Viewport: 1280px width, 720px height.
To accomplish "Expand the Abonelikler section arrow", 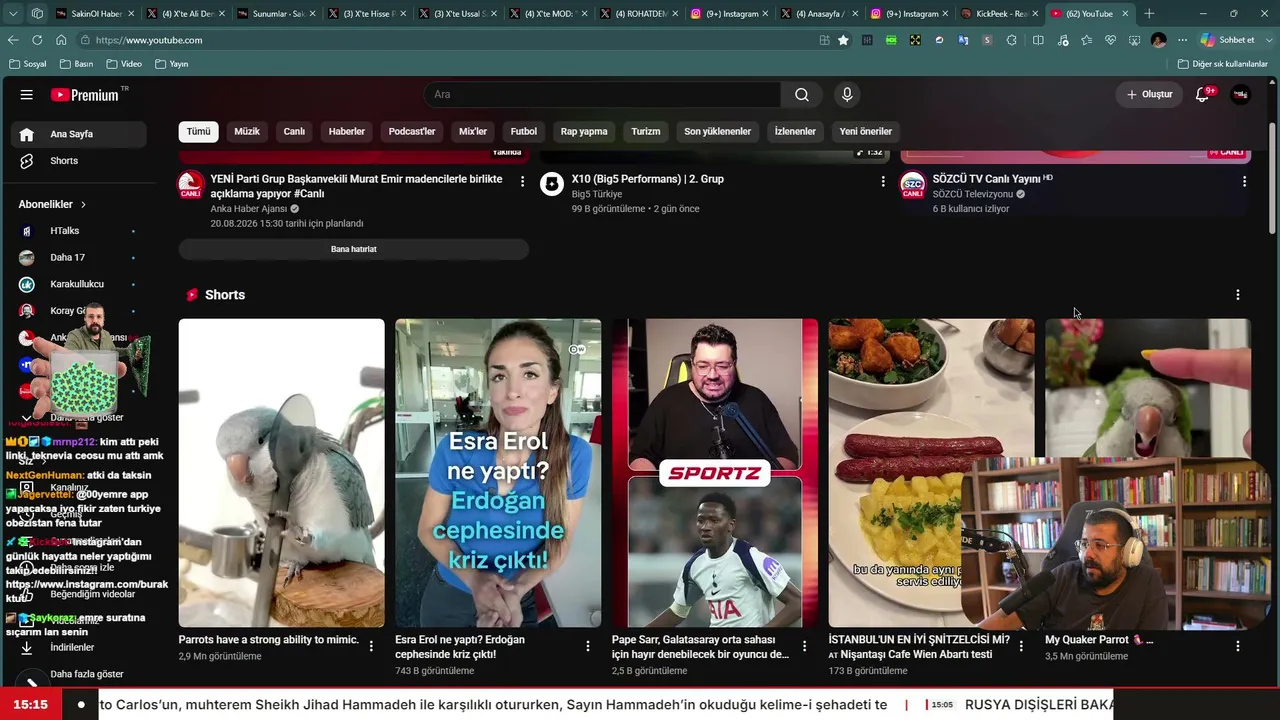I will click(x=83, y=204).
